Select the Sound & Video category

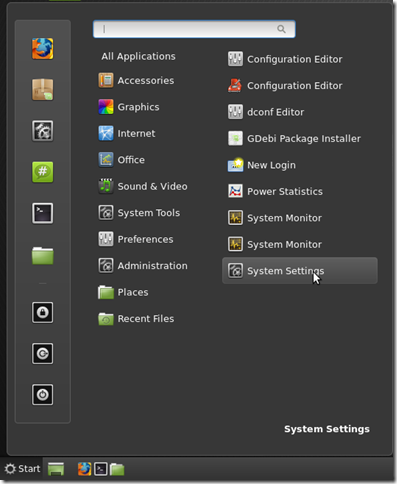(x=143, y=186)
